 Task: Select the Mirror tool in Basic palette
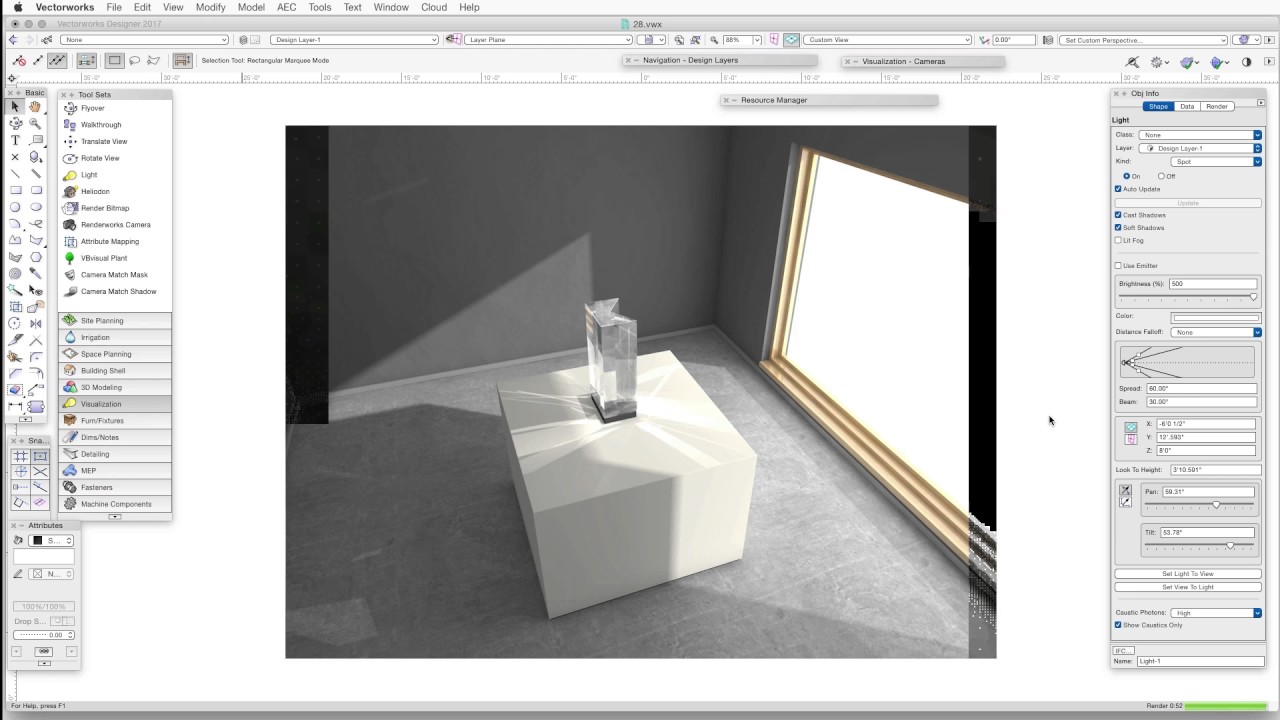click(x=36, y=323)
